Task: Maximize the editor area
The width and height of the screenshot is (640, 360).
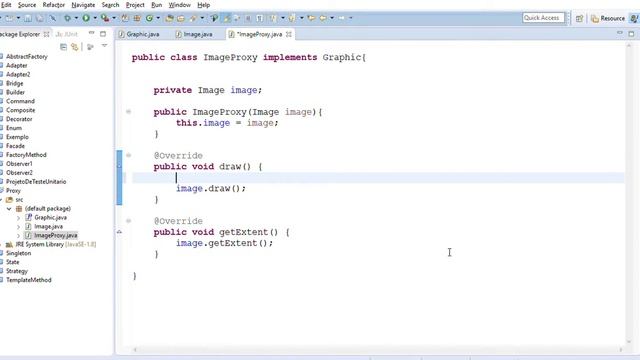Action: click(x=631, y=33)
